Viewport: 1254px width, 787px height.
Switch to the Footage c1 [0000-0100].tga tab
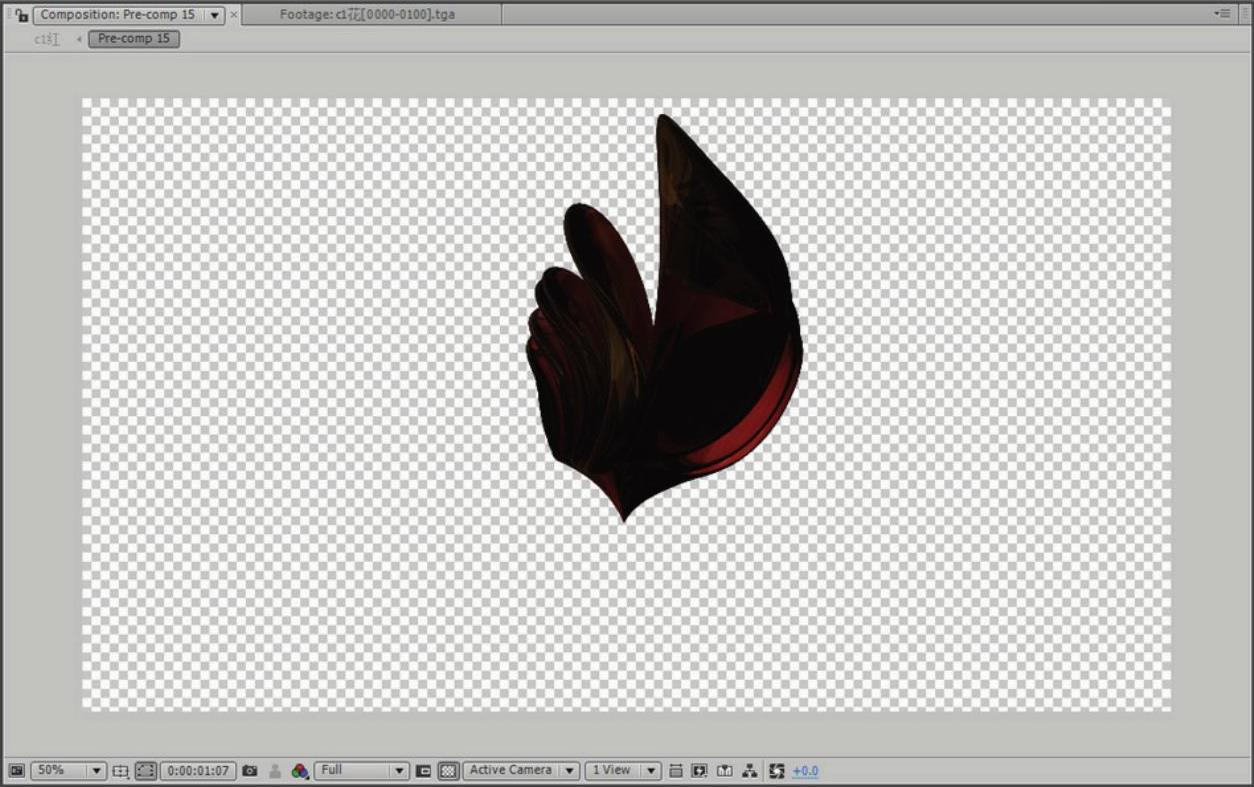(367, 15)
